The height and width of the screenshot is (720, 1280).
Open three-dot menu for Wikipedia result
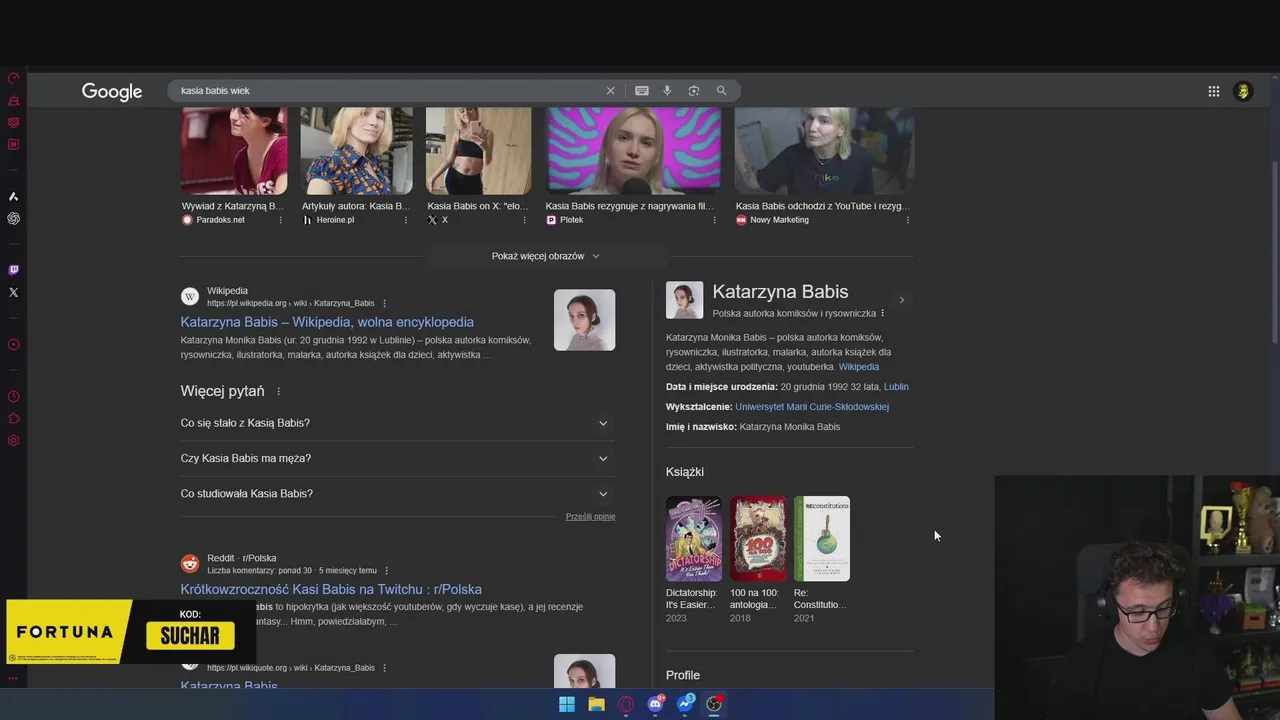click(385, 303)
